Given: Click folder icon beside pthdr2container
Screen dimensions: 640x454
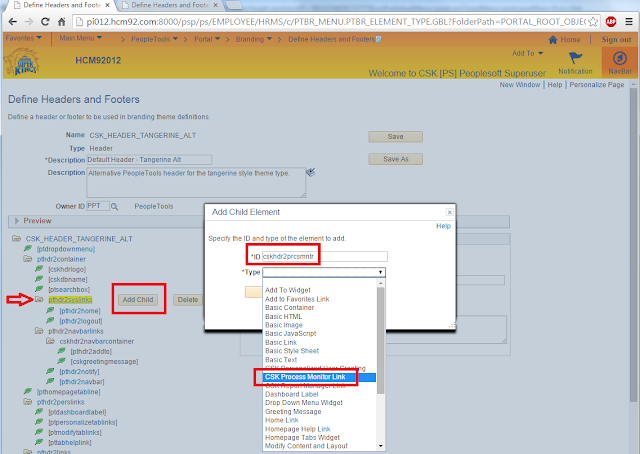Looking at the screenshot, I should point(28,259).
